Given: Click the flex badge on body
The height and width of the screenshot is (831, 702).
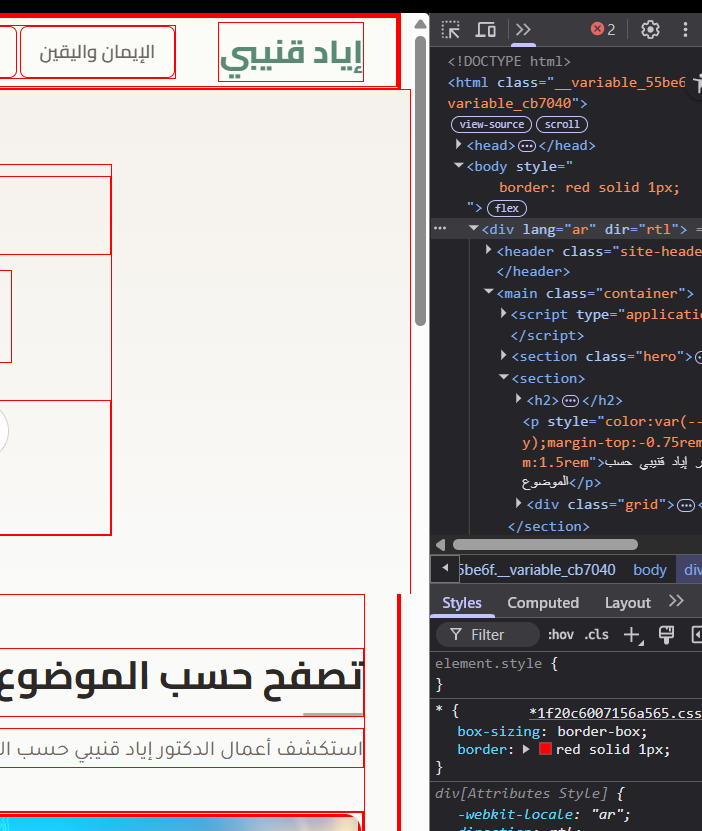Looking at the screenshot, I should [x=506, y=208].
